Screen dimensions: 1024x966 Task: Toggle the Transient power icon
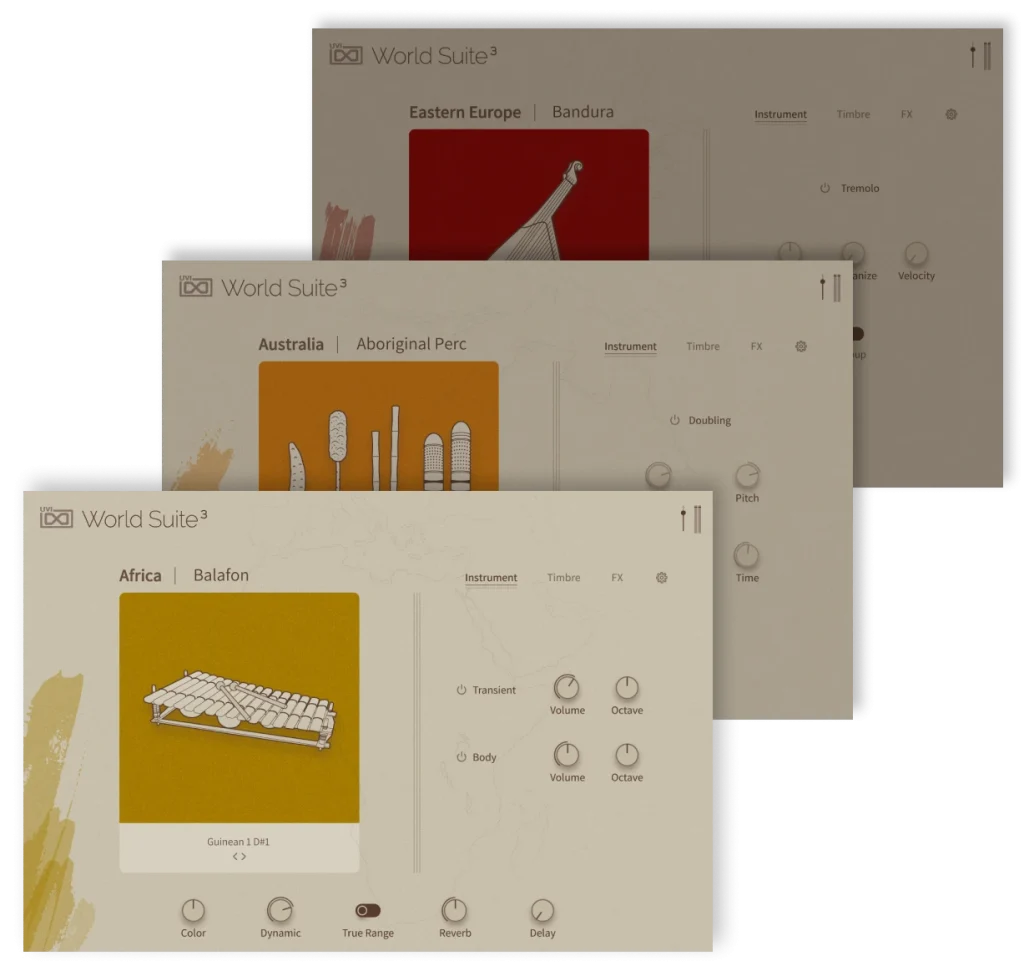click(461, 690)
